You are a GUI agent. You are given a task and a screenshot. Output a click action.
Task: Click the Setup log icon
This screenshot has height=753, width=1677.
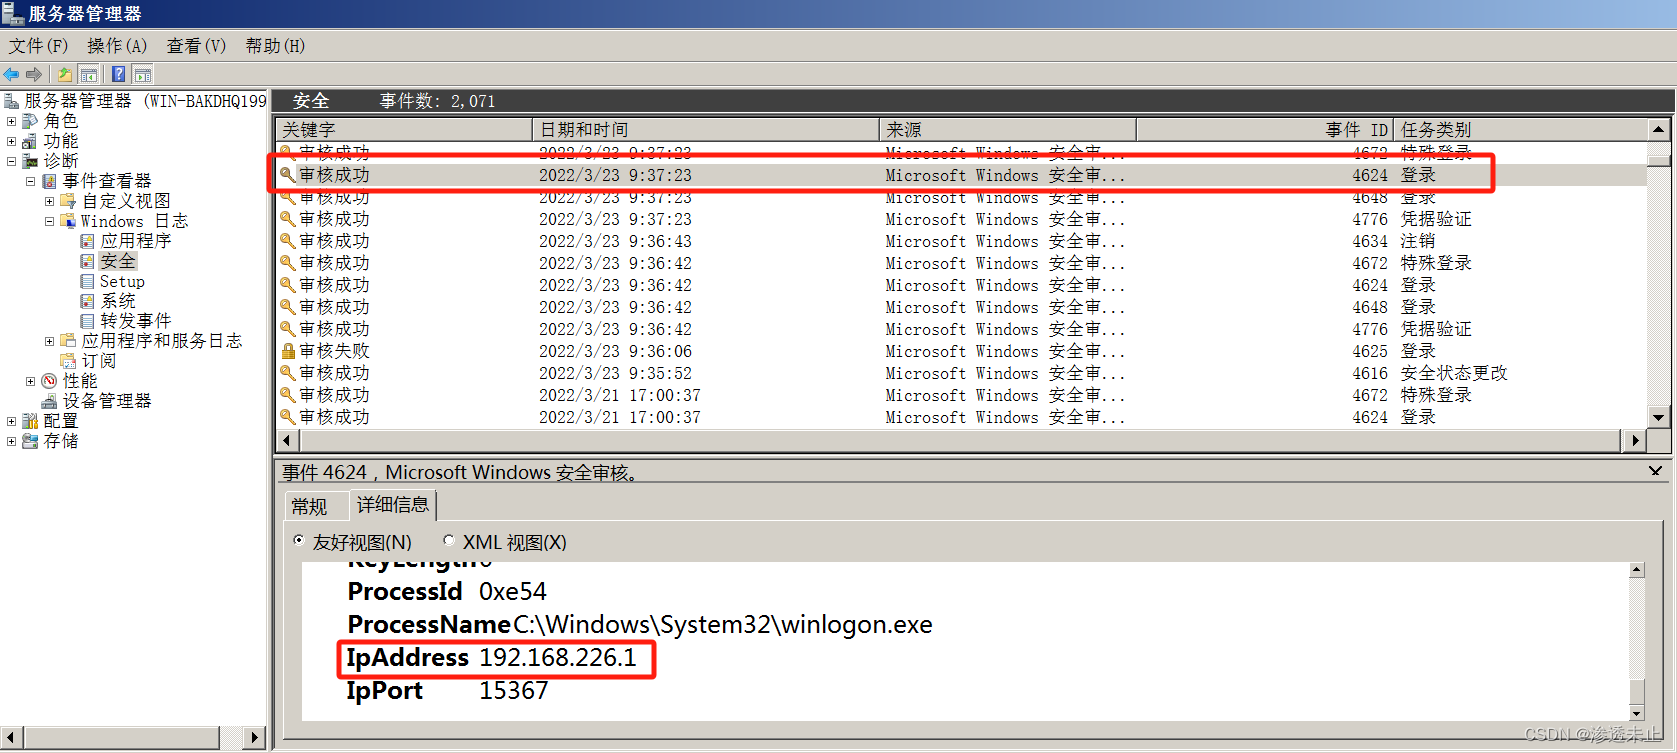click(x=87, y=281)
